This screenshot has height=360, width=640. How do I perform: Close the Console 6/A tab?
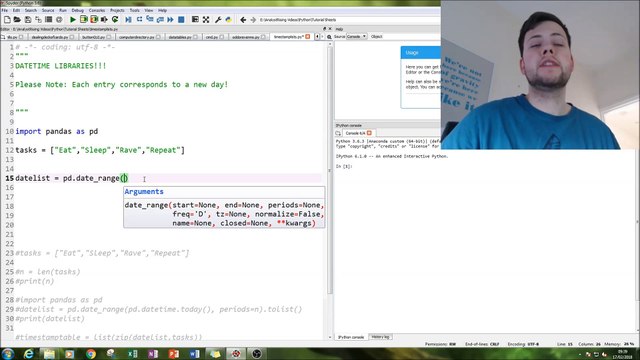tap(369, 133)
